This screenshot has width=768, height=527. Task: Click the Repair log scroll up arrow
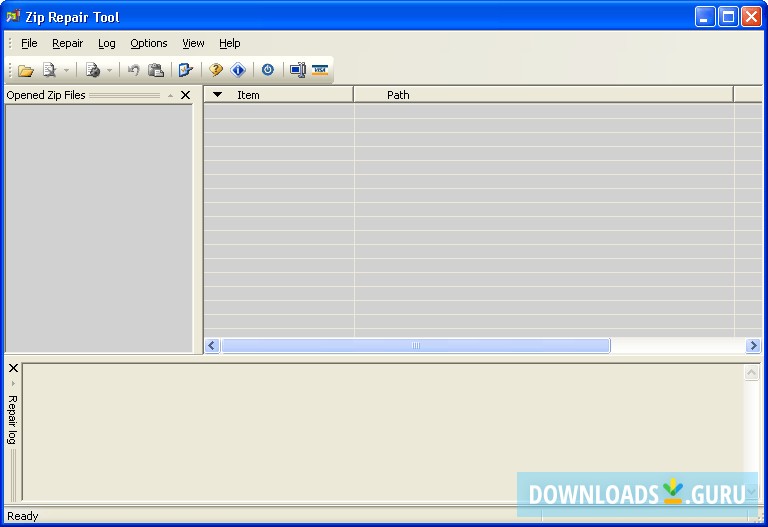tap(751, 373)
